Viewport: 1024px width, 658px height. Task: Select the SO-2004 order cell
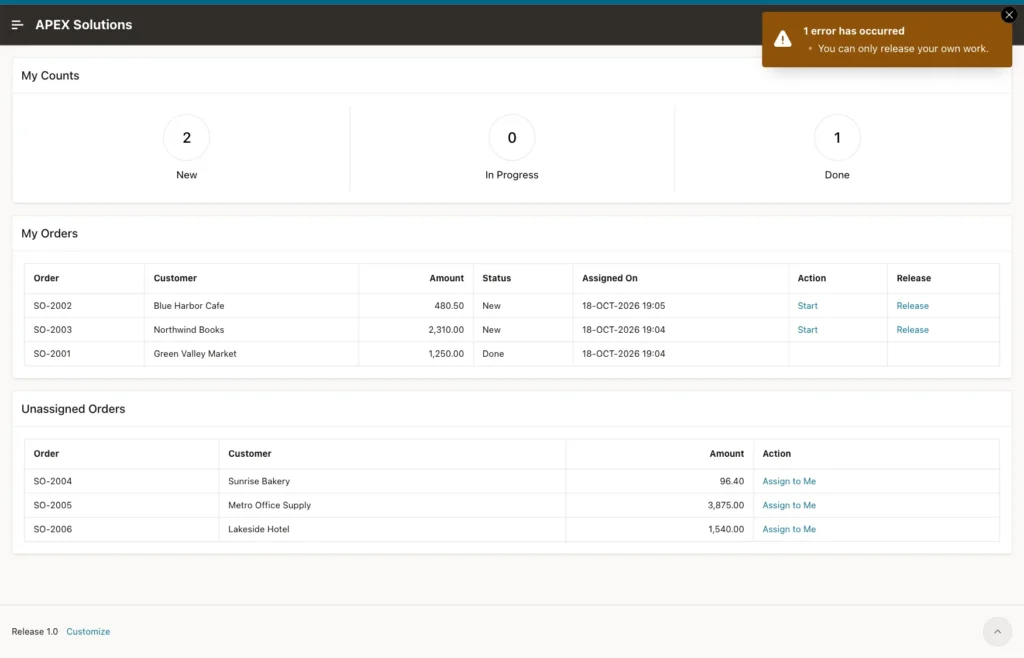point(121,481)
